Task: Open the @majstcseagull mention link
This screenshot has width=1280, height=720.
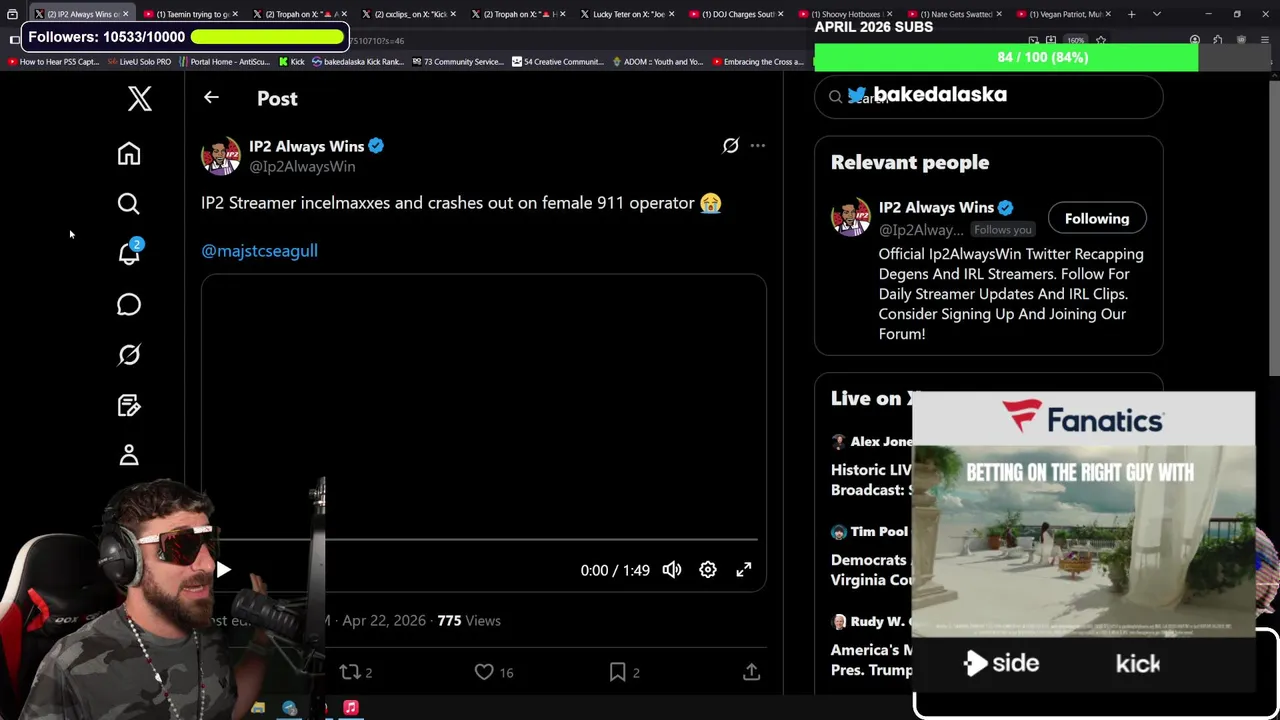Action: pos(260,251)
